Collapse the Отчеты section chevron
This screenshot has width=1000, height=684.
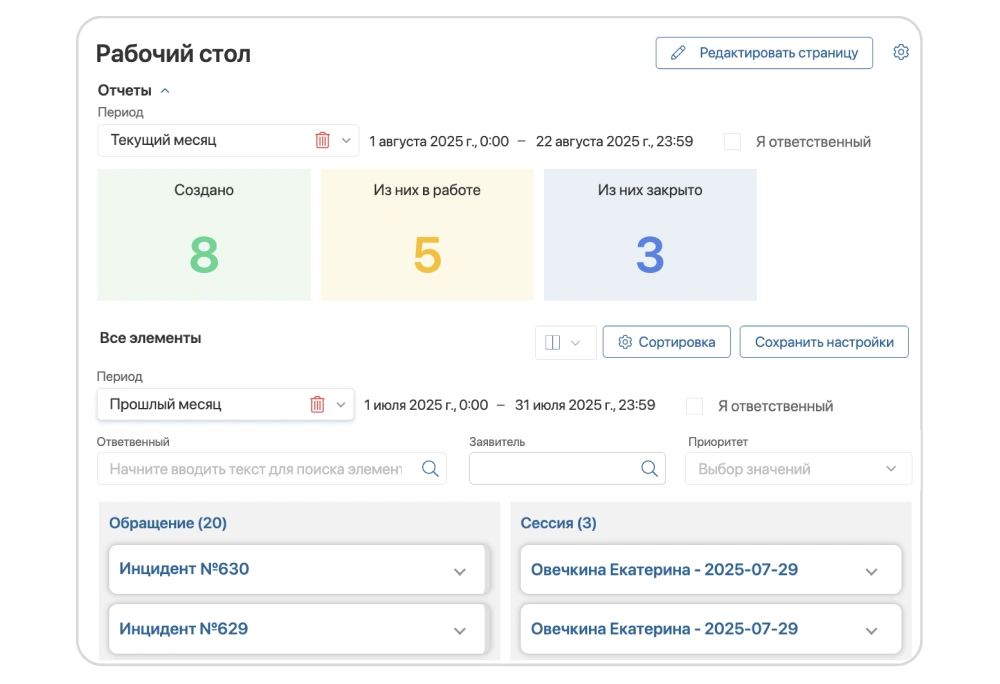click(165, 91)
